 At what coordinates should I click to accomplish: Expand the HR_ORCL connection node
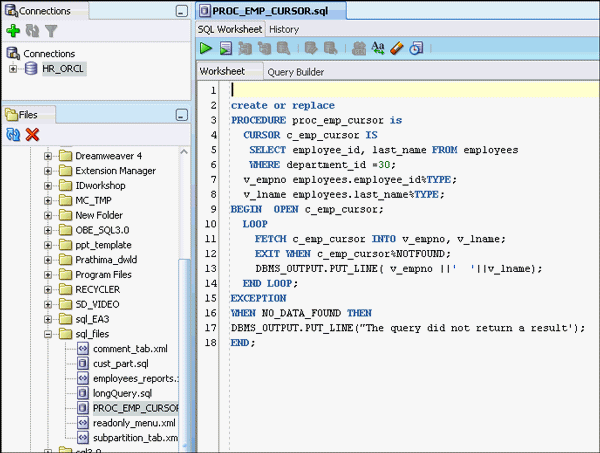tap(13, 69)
